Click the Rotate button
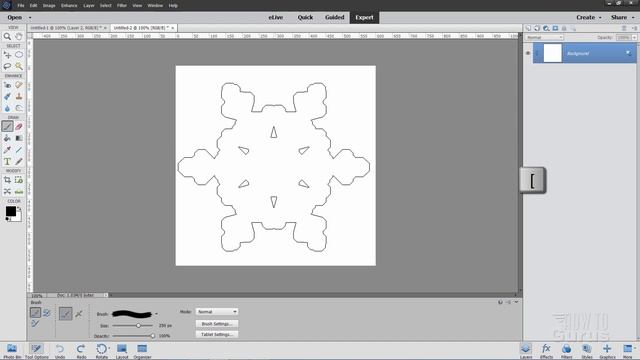 [x=102, y=350]
